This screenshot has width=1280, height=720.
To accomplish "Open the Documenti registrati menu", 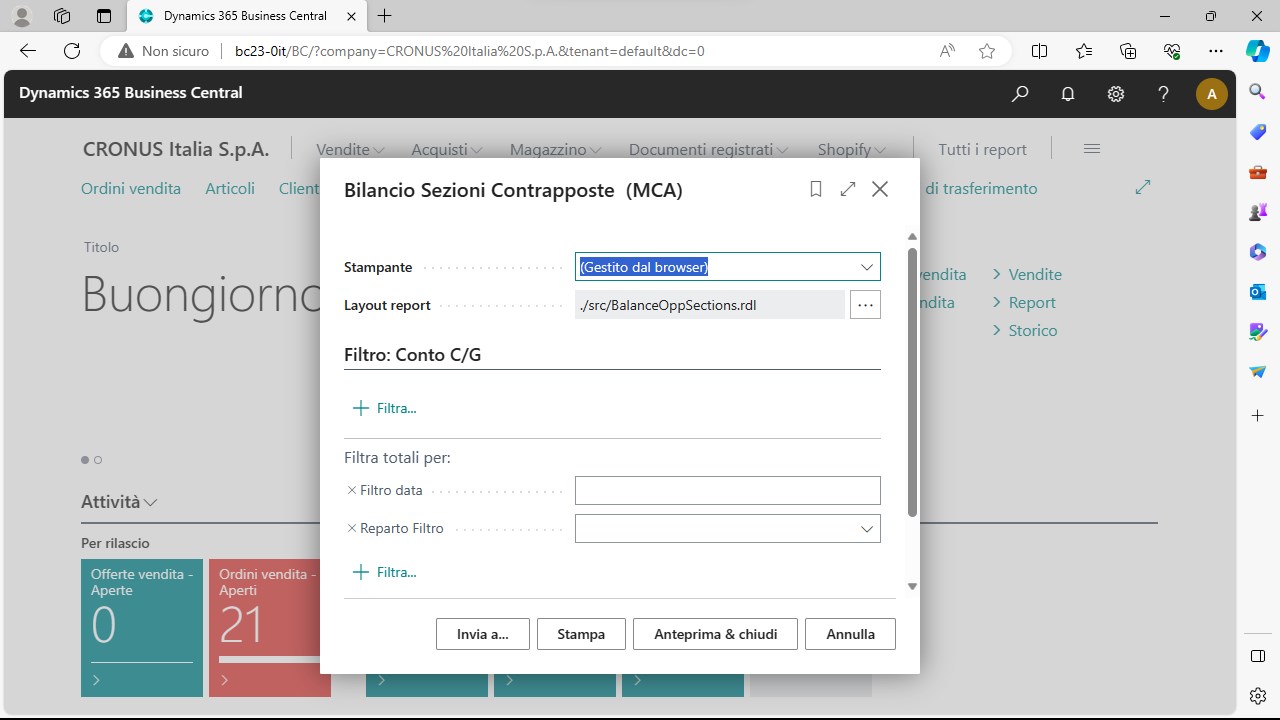I will [x=708, y=149].
